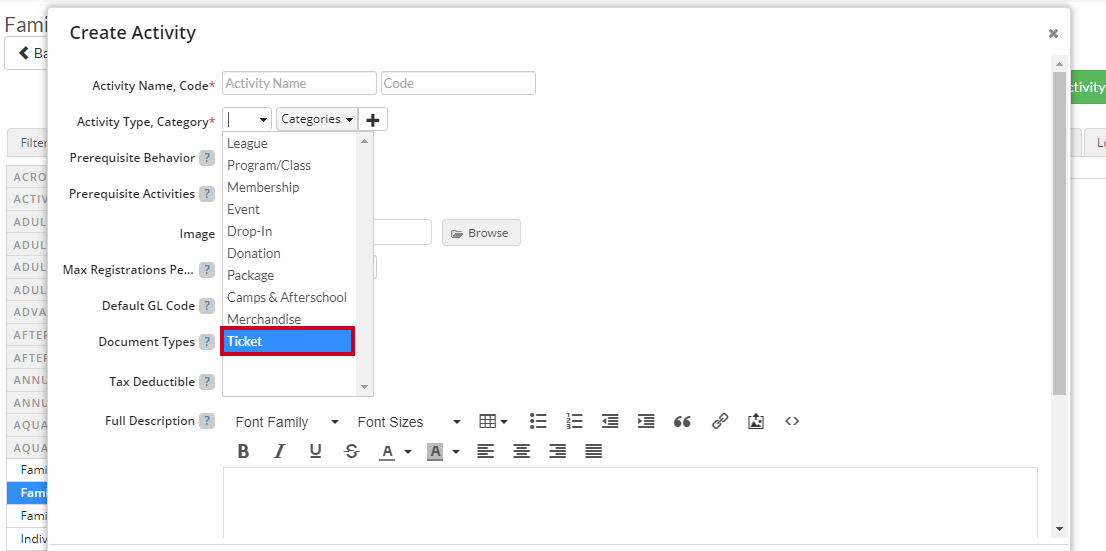Click the Browse image button
The width and height of the screenshot is (1106, 551).
click(x=481, y=233)
